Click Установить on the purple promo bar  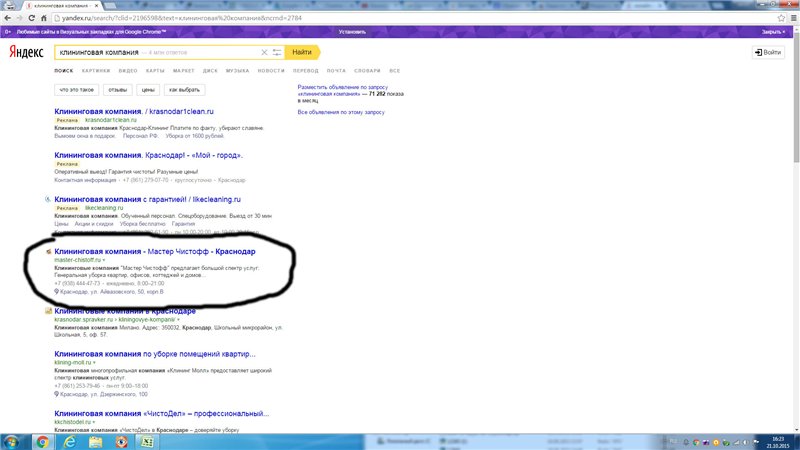pos(352,32)
